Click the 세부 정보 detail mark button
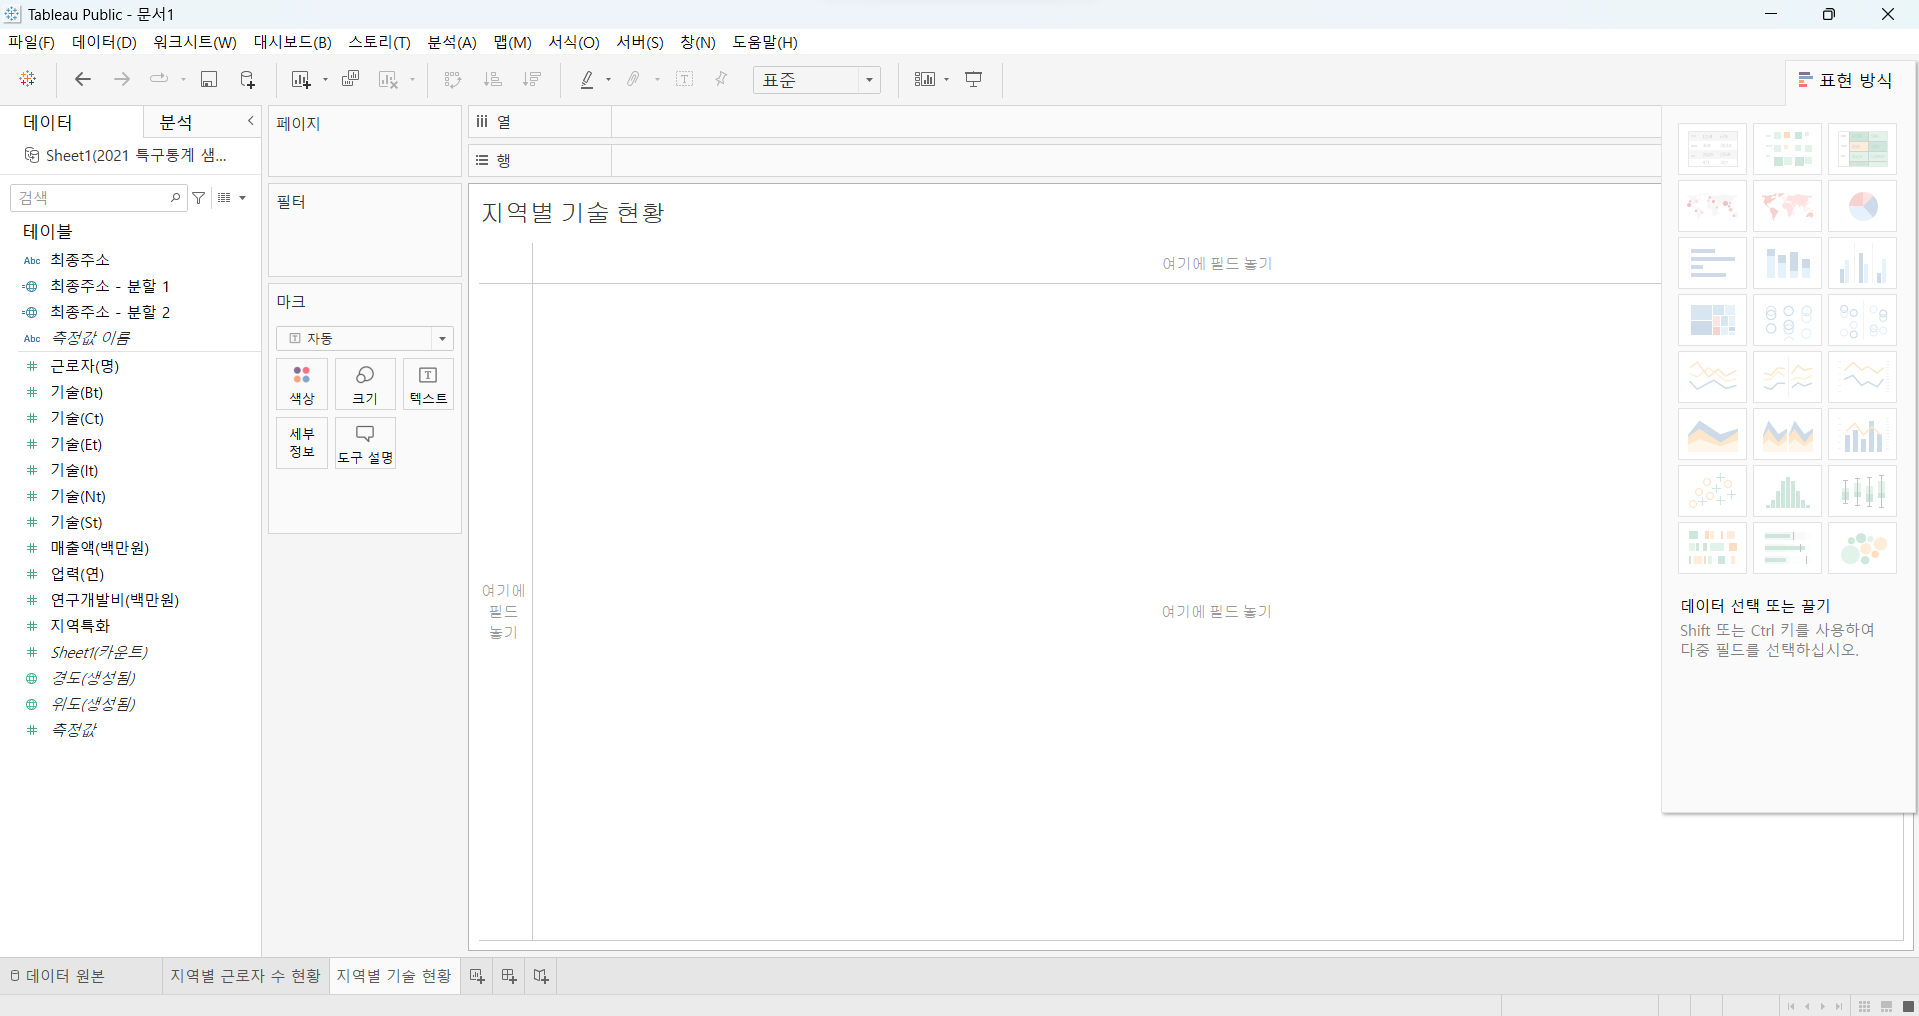 302,443
